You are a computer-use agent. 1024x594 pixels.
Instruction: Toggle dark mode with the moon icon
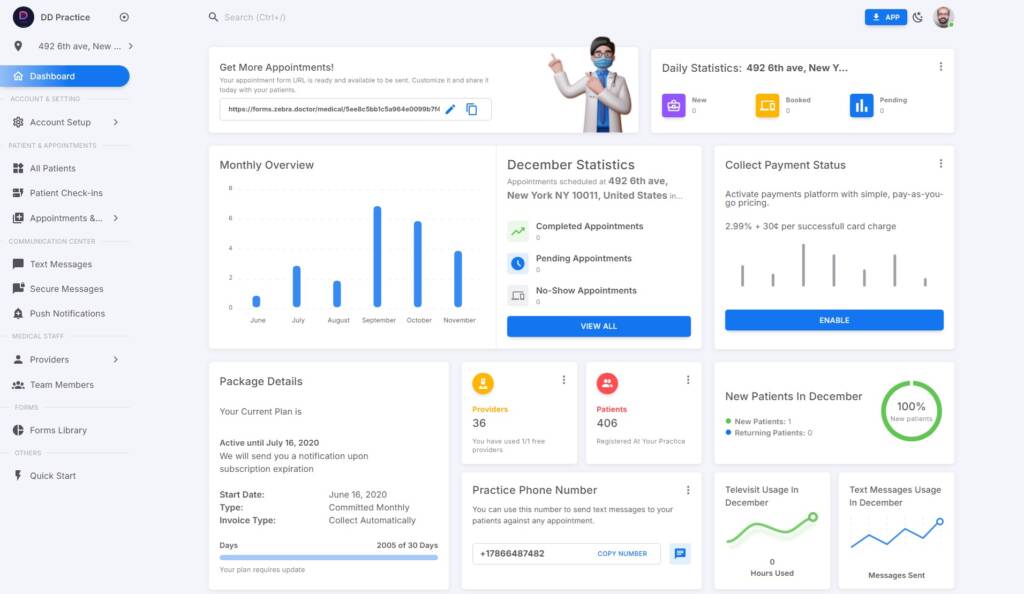(x=918, y=17)
